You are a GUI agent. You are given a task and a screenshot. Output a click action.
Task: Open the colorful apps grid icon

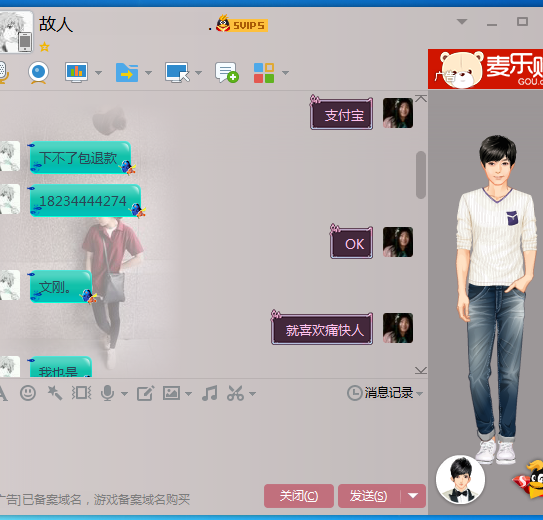[264, 73]
